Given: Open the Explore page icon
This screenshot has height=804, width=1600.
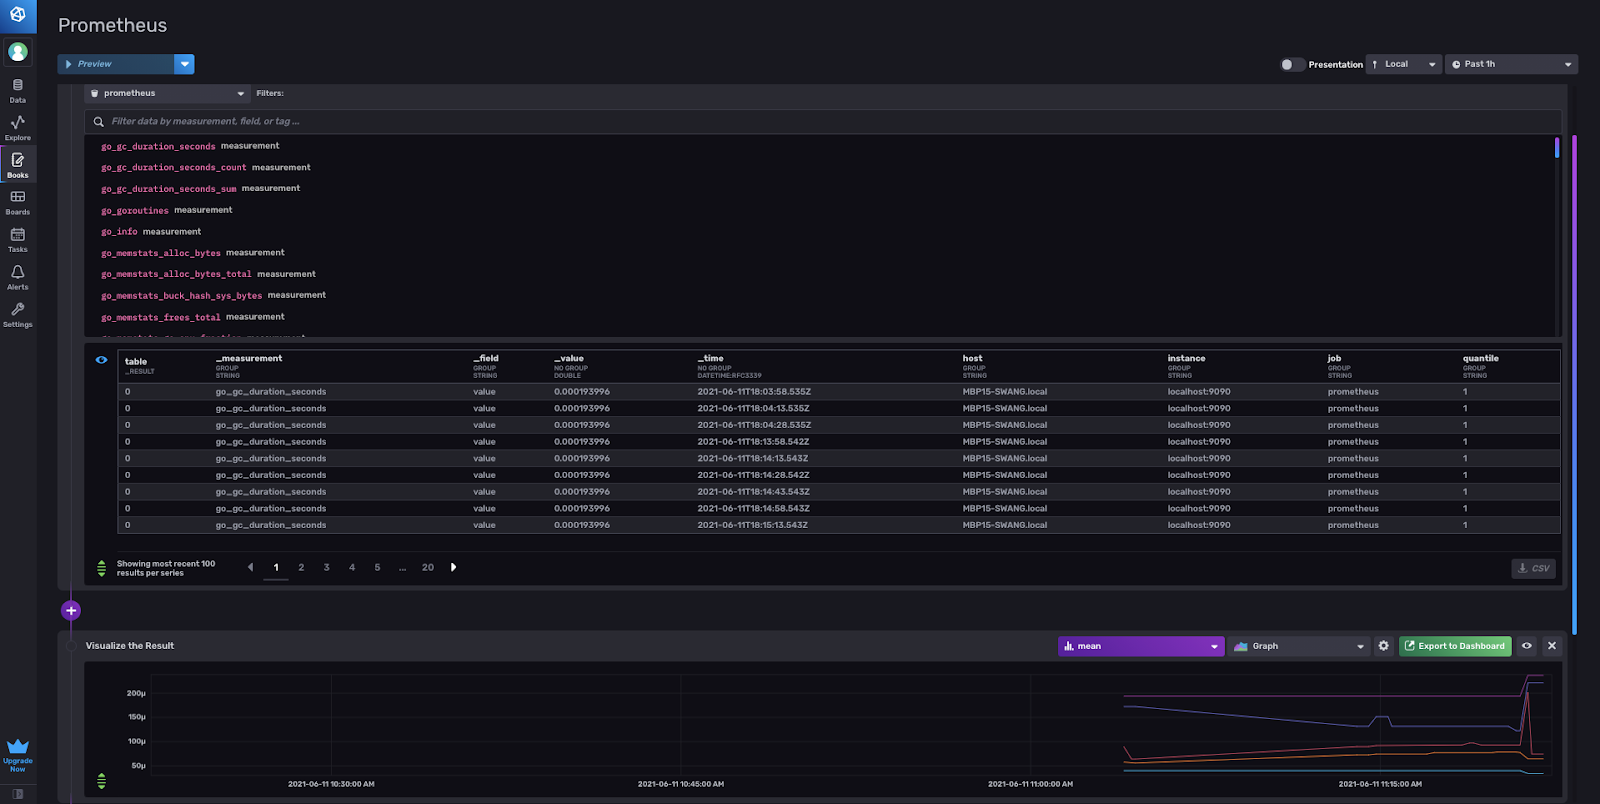Looking at the screenshot, I should [x=18, y=127].
